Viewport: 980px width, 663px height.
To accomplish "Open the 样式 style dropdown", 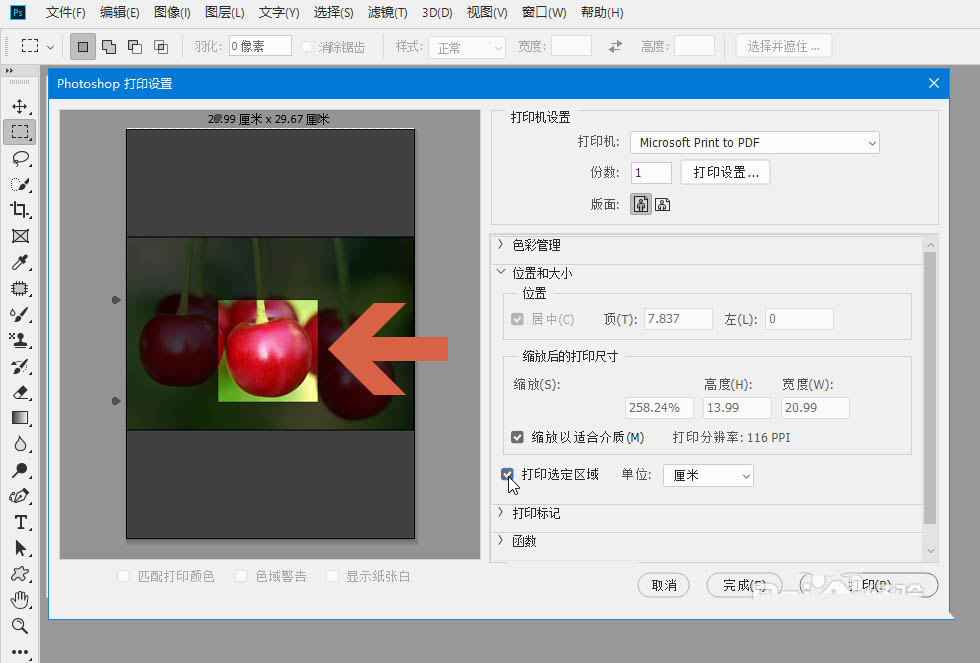I will 467,47.
